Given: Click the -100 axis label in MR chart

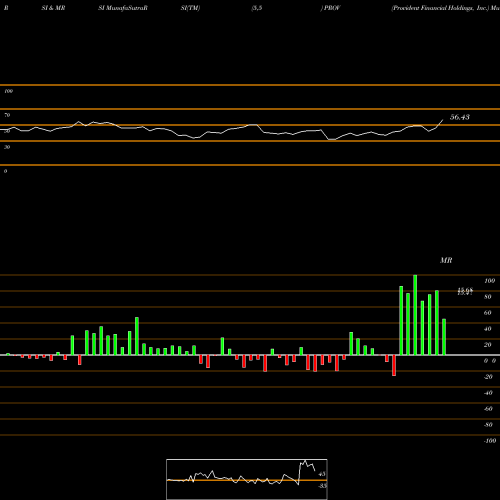Looking at the screenshot, I should (x=490, y=441).
